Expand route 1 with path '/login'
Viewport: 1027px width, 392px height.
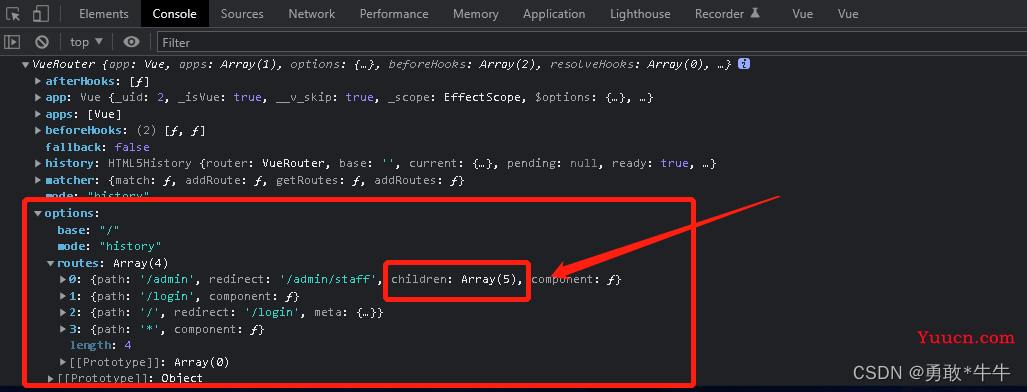(x=63, y=296)
